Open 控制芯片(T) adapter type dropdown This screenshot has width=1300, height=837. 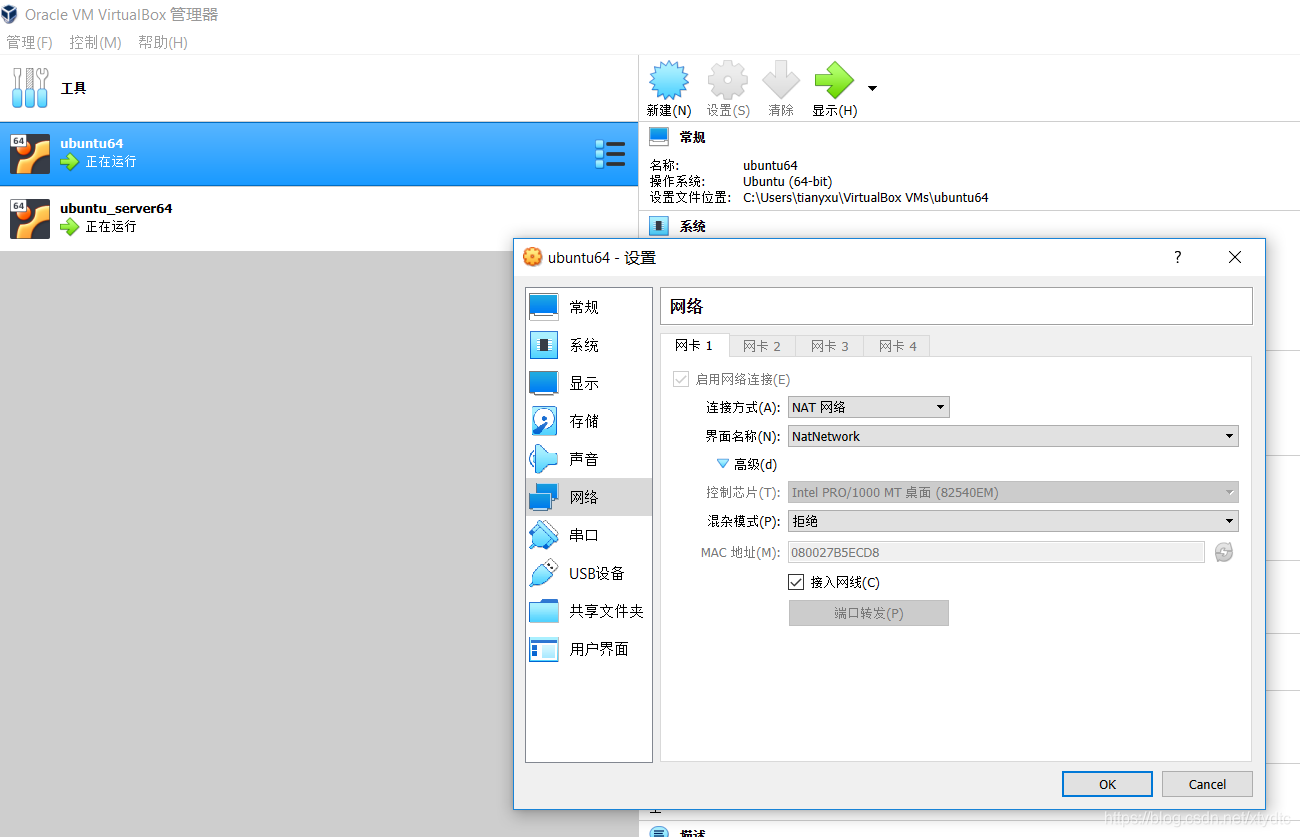point(1013,492)
